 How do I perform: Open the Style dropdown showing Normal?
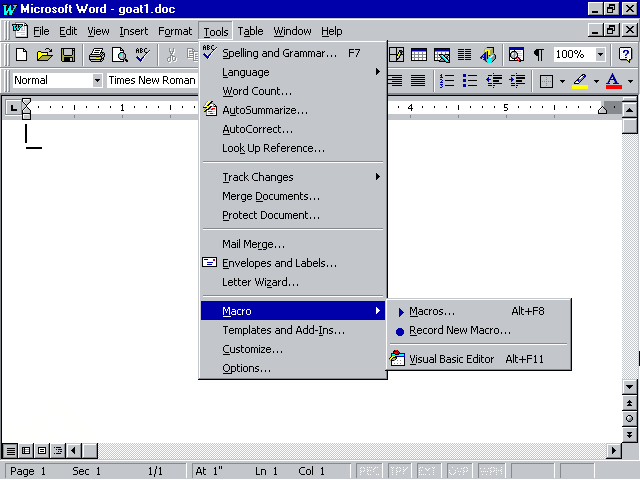tap(97, 80)
